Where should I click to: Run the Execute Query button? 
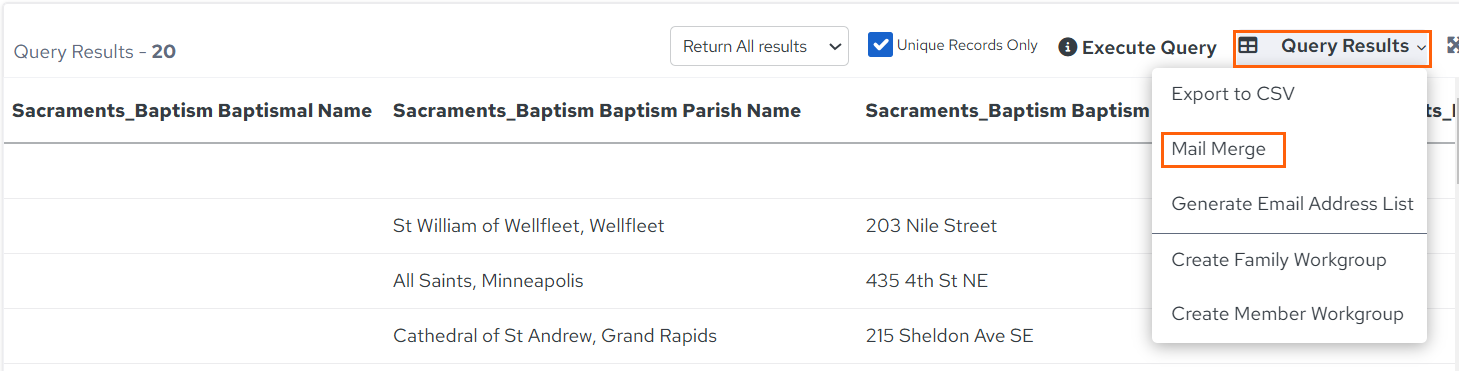(x=1138, y=47)
